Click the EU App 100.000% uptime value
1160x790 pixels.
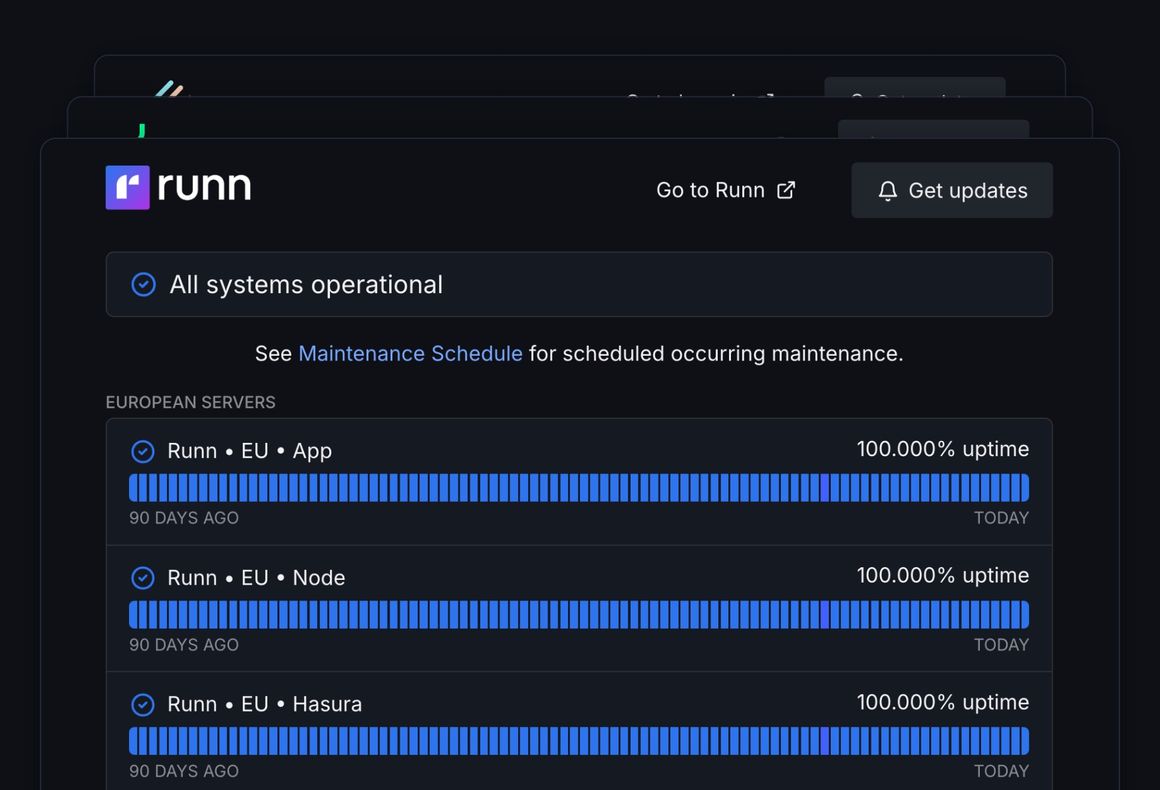point(942,449)
